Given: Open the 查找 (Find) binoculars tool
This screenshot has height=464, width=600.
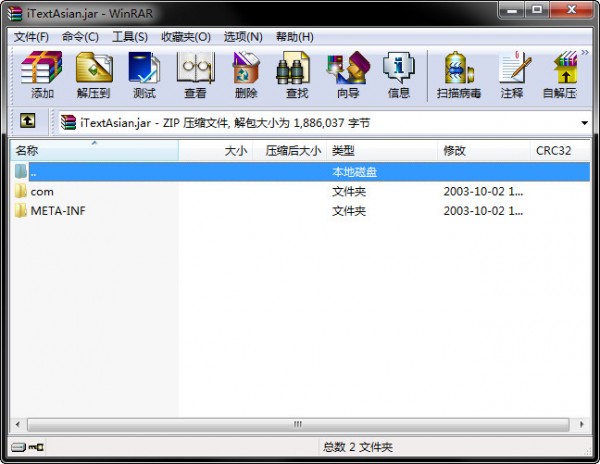Looking at the screenshot, I should pos(297,75).
